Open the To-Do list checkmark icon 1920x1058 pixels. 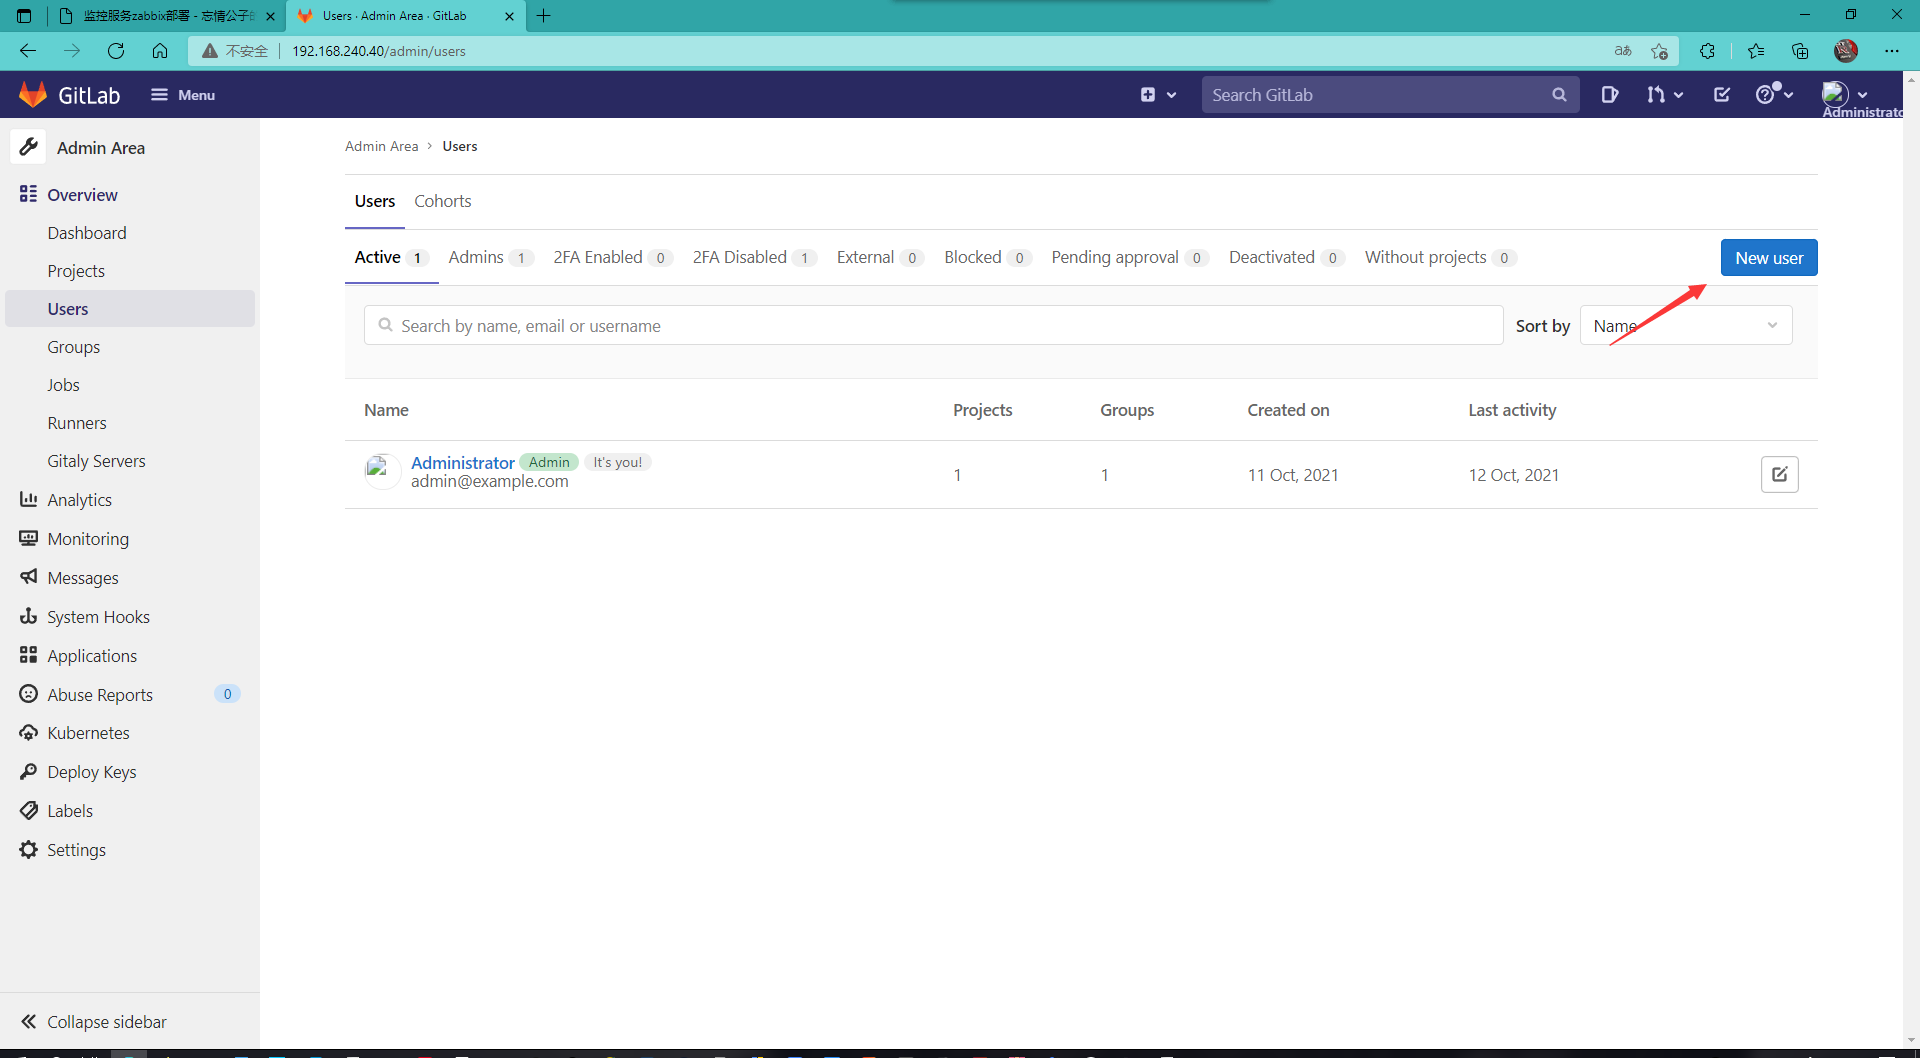pyautogui.click(x=1721, y=94)
